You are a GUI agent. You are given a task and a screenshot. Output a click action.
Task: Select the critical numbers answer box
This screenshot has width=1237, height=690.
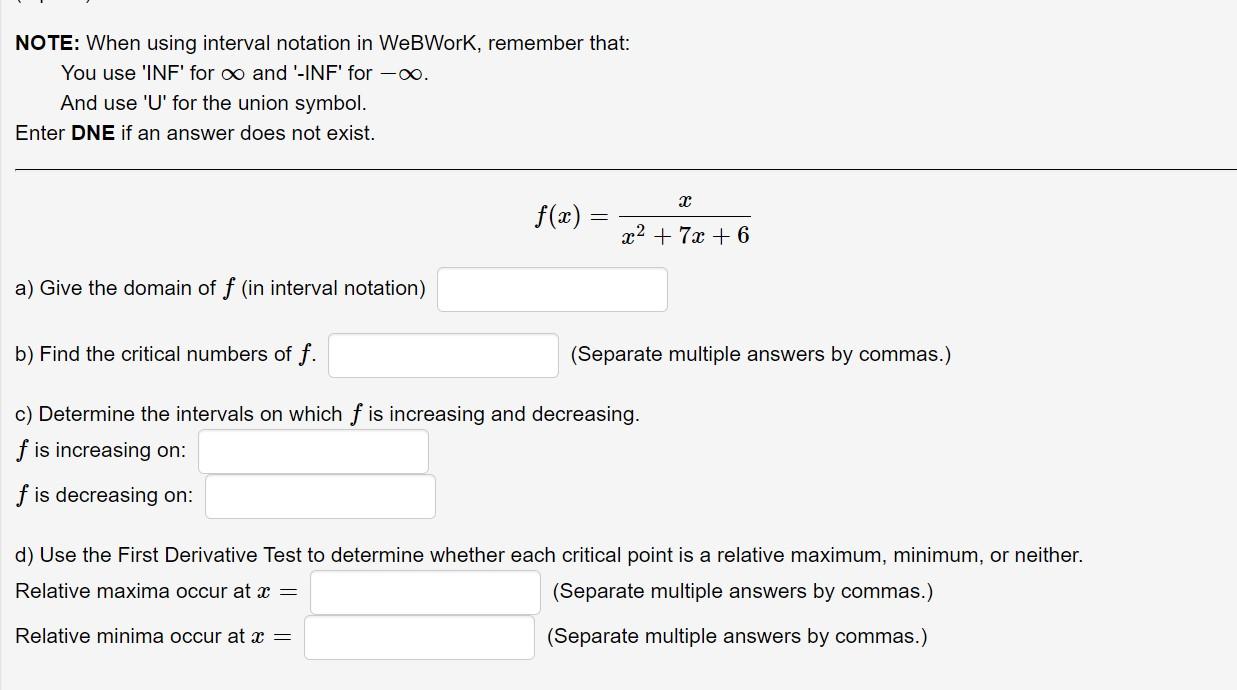[443, 354]
